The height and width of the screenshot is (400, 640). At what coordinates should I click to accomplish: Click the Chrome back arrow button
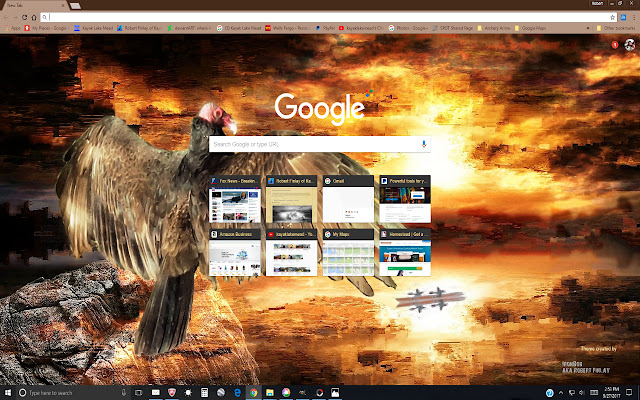click(x=7, y=18)
